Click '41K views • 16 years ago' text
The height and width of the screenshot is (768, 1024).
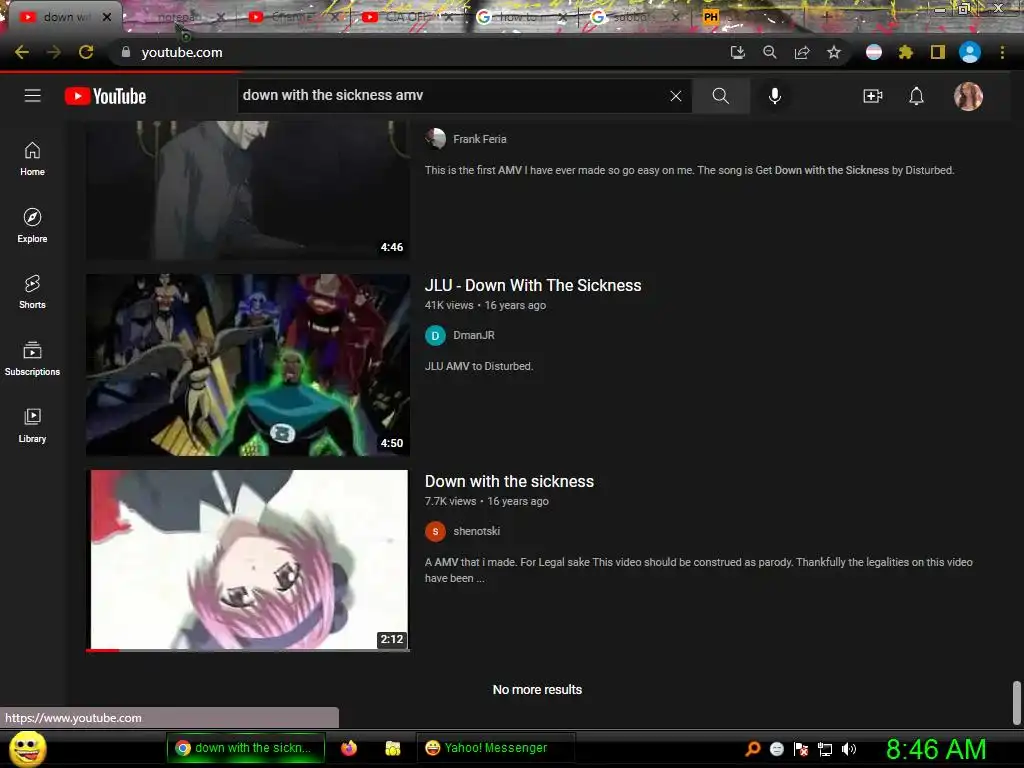coord(485,305)
